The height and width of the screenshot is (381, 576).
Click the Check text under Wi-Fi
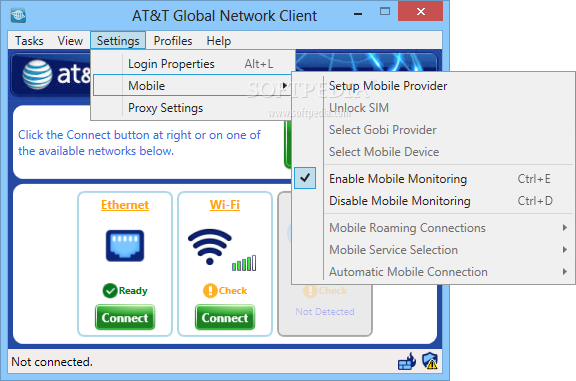click(x=233, y=291)
